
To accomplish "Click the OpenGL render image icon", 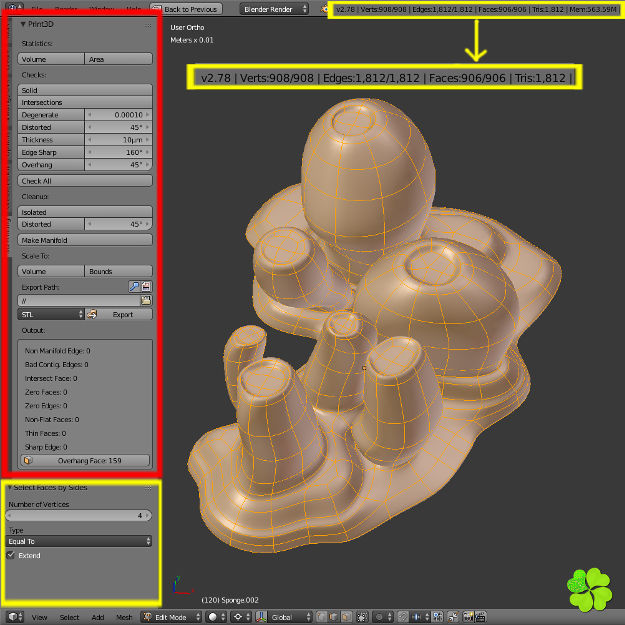I will tap(469, 617).
